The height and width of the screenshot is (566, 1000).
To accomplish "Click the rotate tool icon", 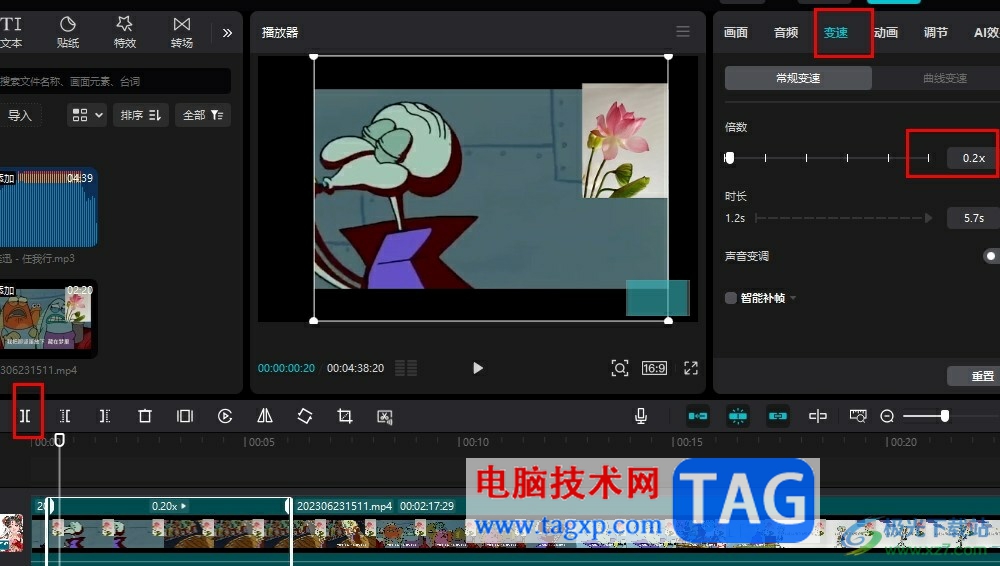I will 305,416.
